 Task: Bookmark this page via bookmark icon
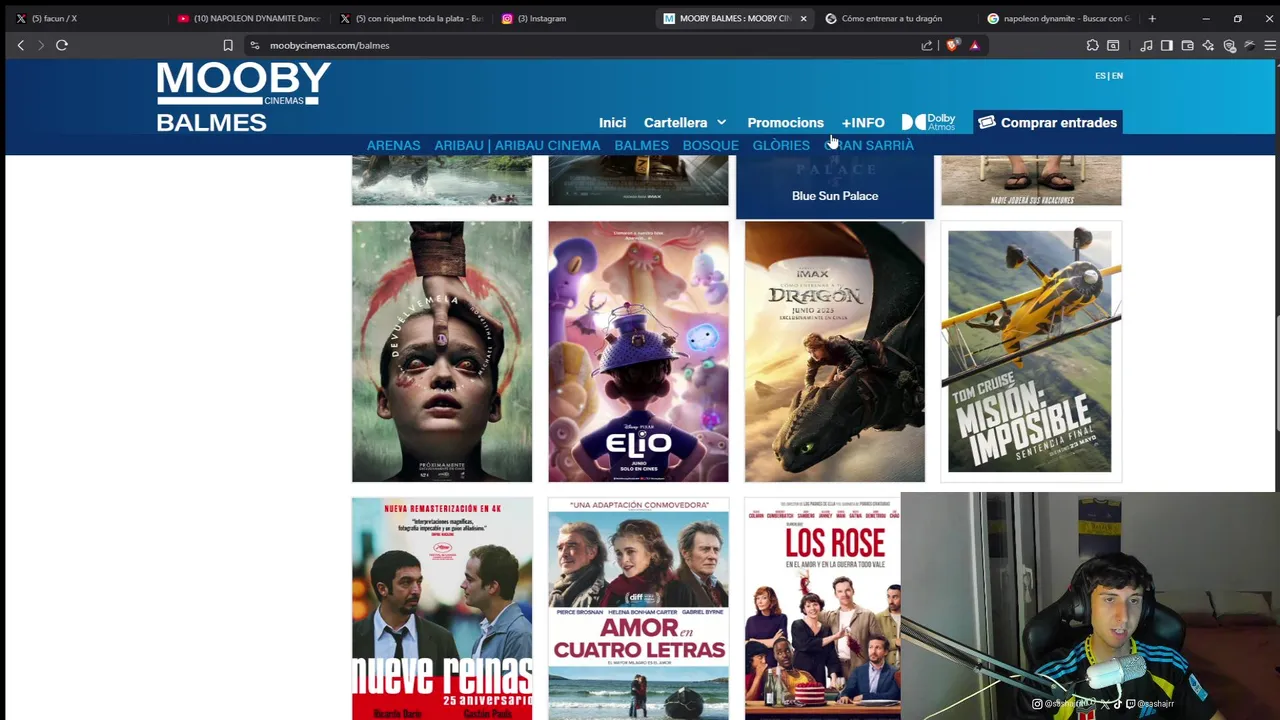click(x=228, y=45)
